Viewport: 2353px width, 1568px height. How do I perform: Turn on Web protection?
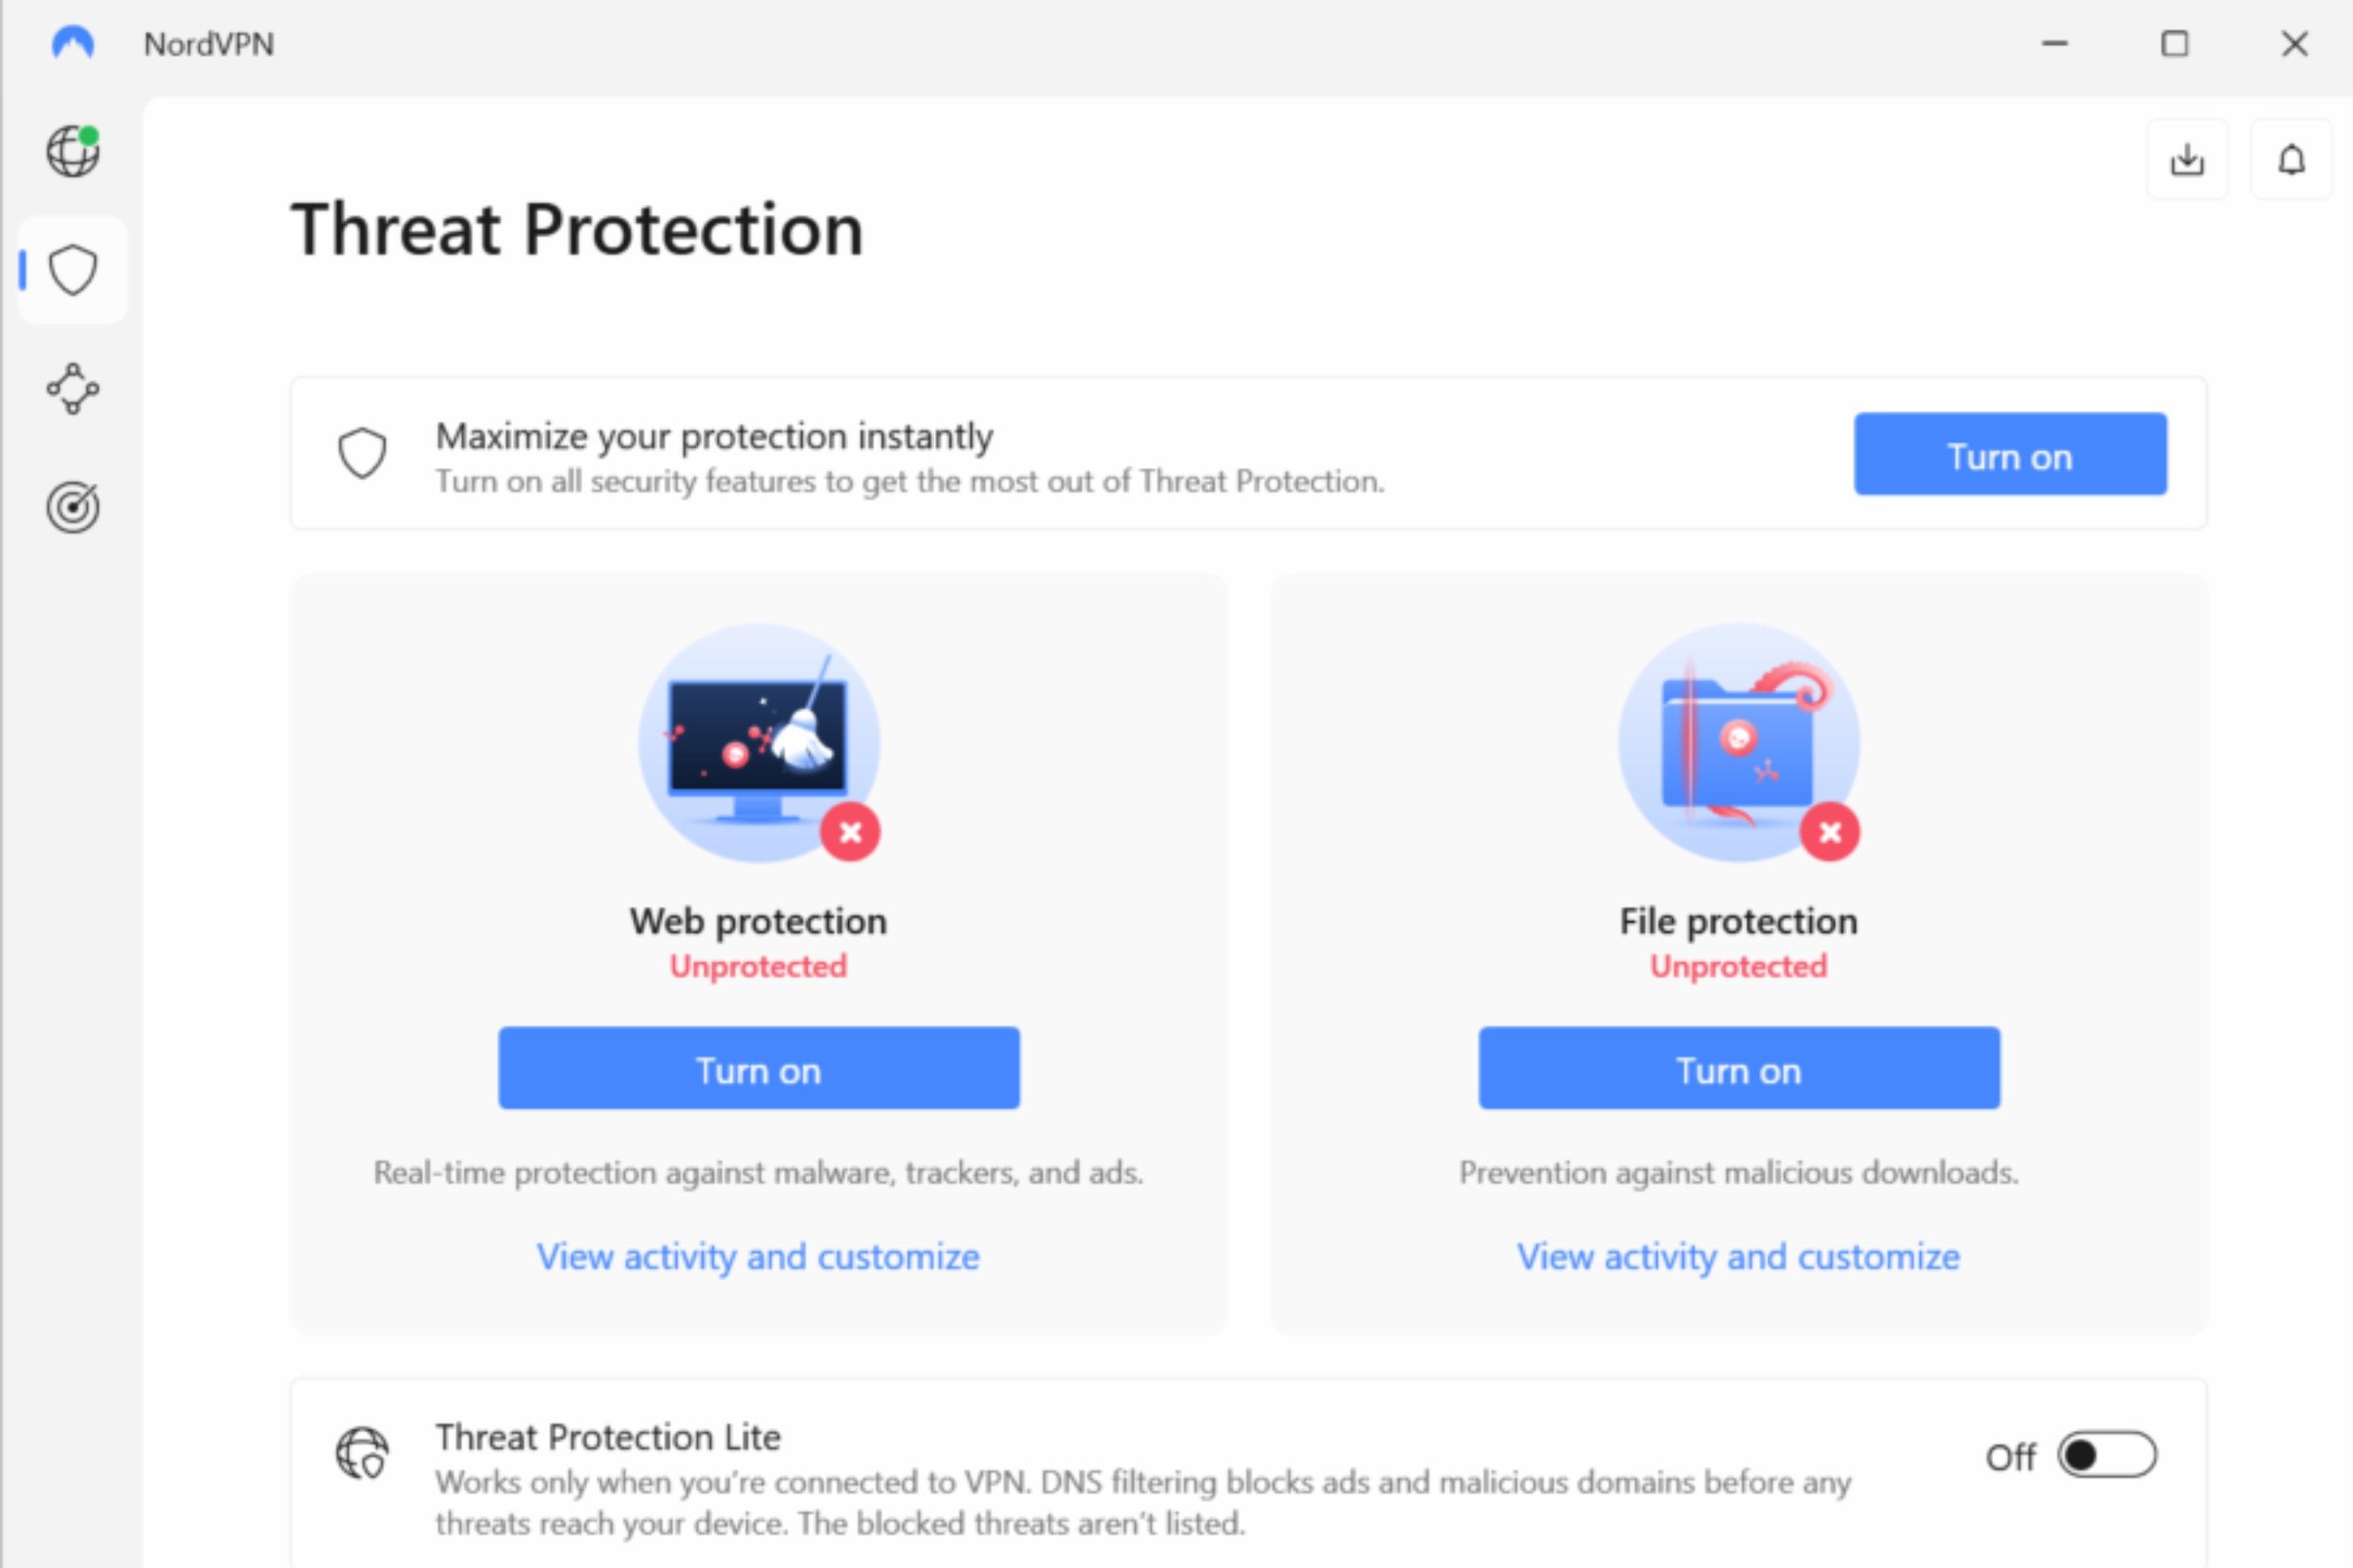pos(759,1068)
